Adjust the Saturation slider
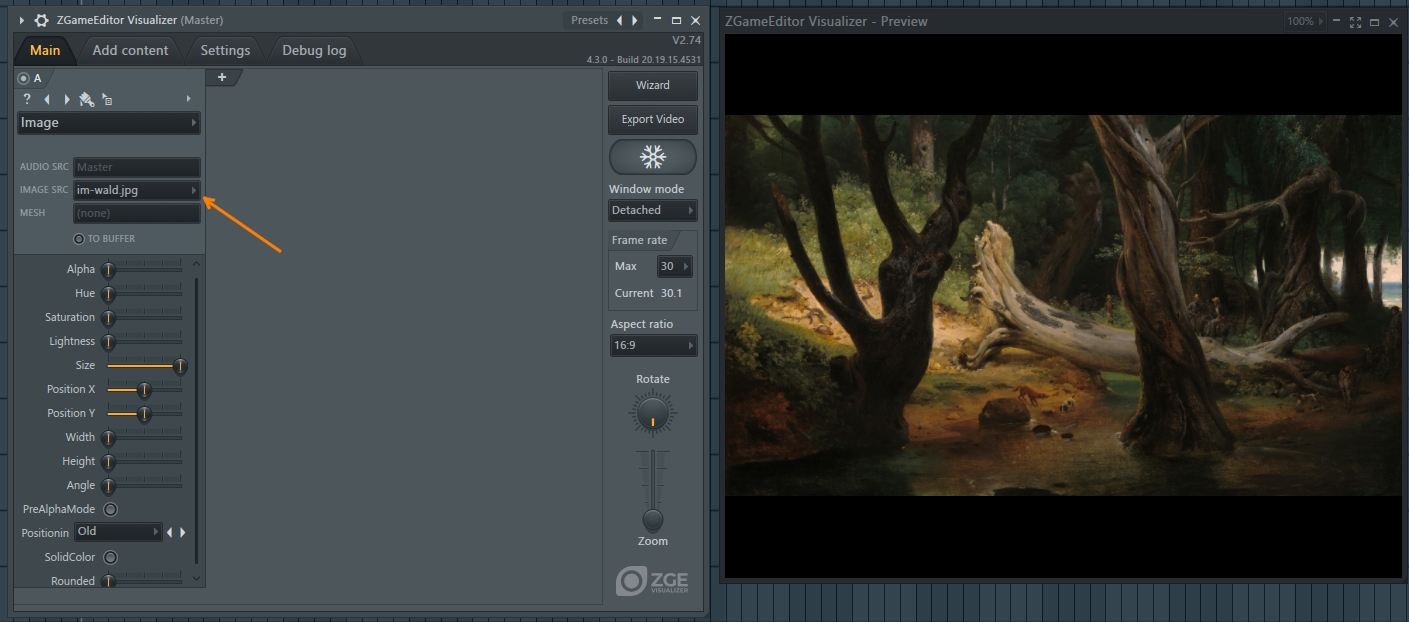1409x622 pixels. point(144,317)
